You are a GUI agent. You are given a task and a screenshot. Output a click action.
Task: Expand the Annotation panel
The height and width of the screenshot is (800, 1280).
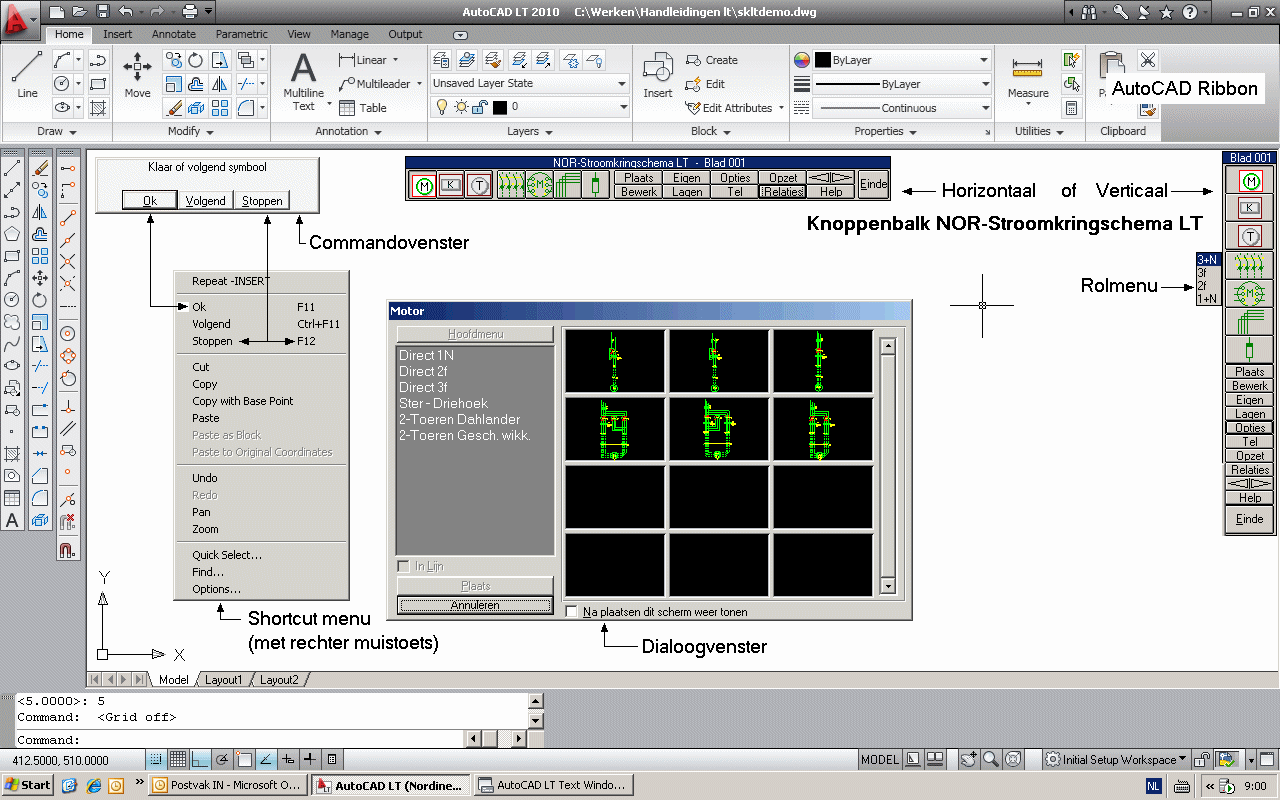(348, 131)
